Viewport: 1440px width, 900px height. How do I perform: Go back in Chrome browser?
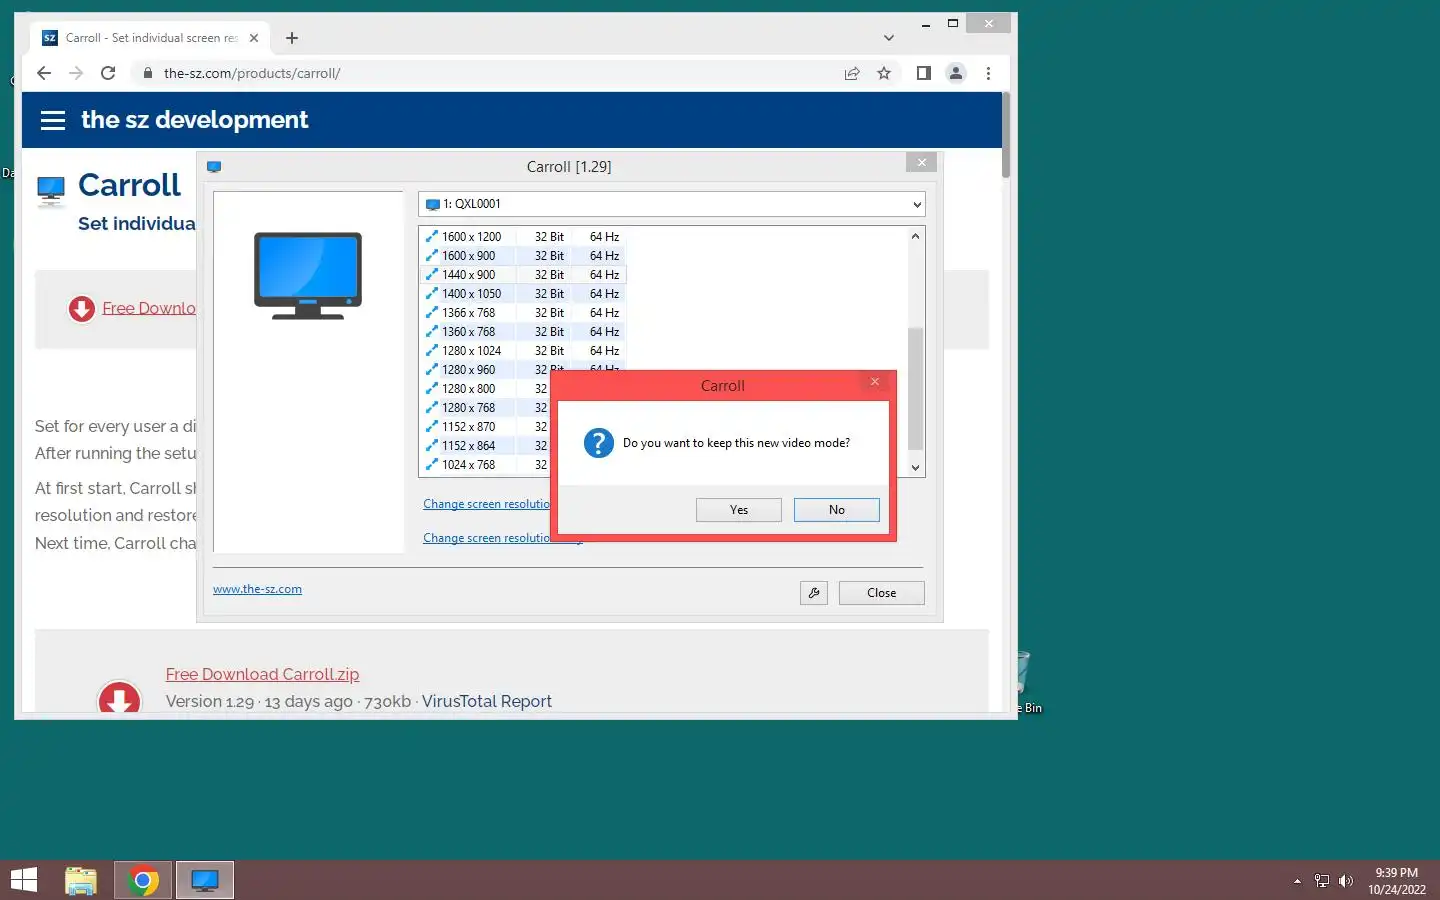click(x=44, y=73)
